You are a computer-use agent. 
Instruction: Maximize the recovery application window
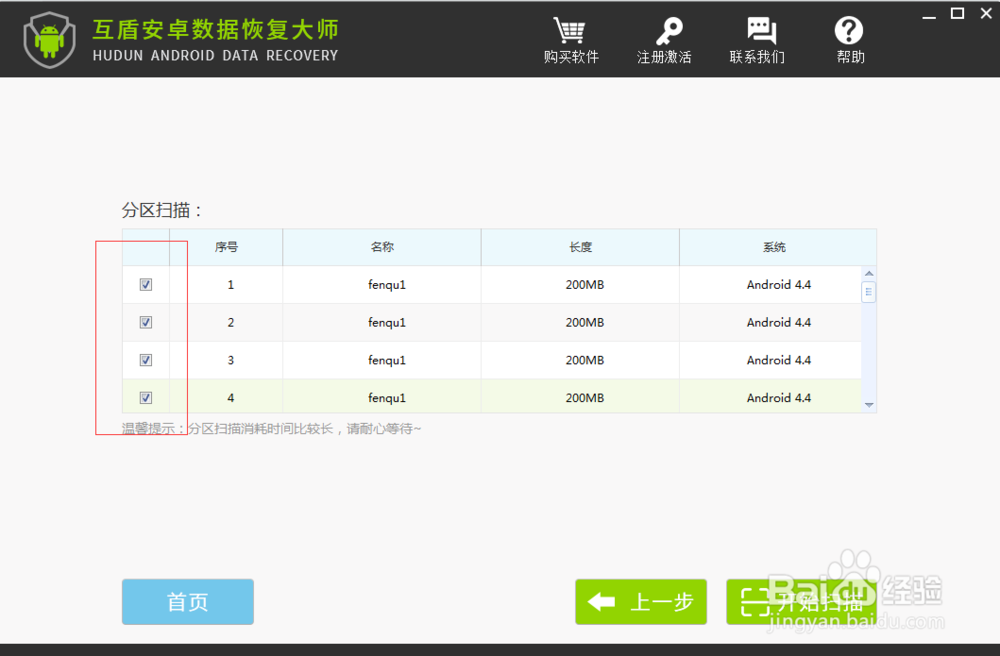[957, 13]
